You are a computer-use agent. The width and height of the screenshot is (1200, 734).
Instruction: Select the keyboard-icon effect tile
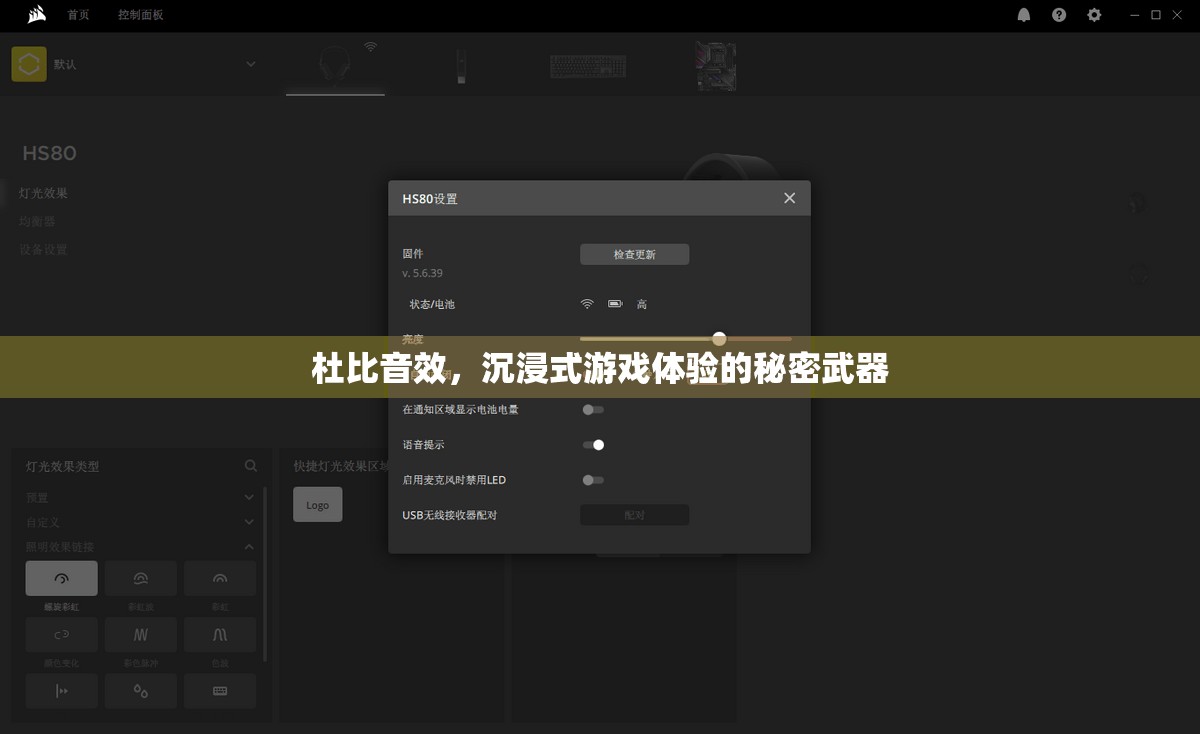pyautogui.click(x=220, y=690)
